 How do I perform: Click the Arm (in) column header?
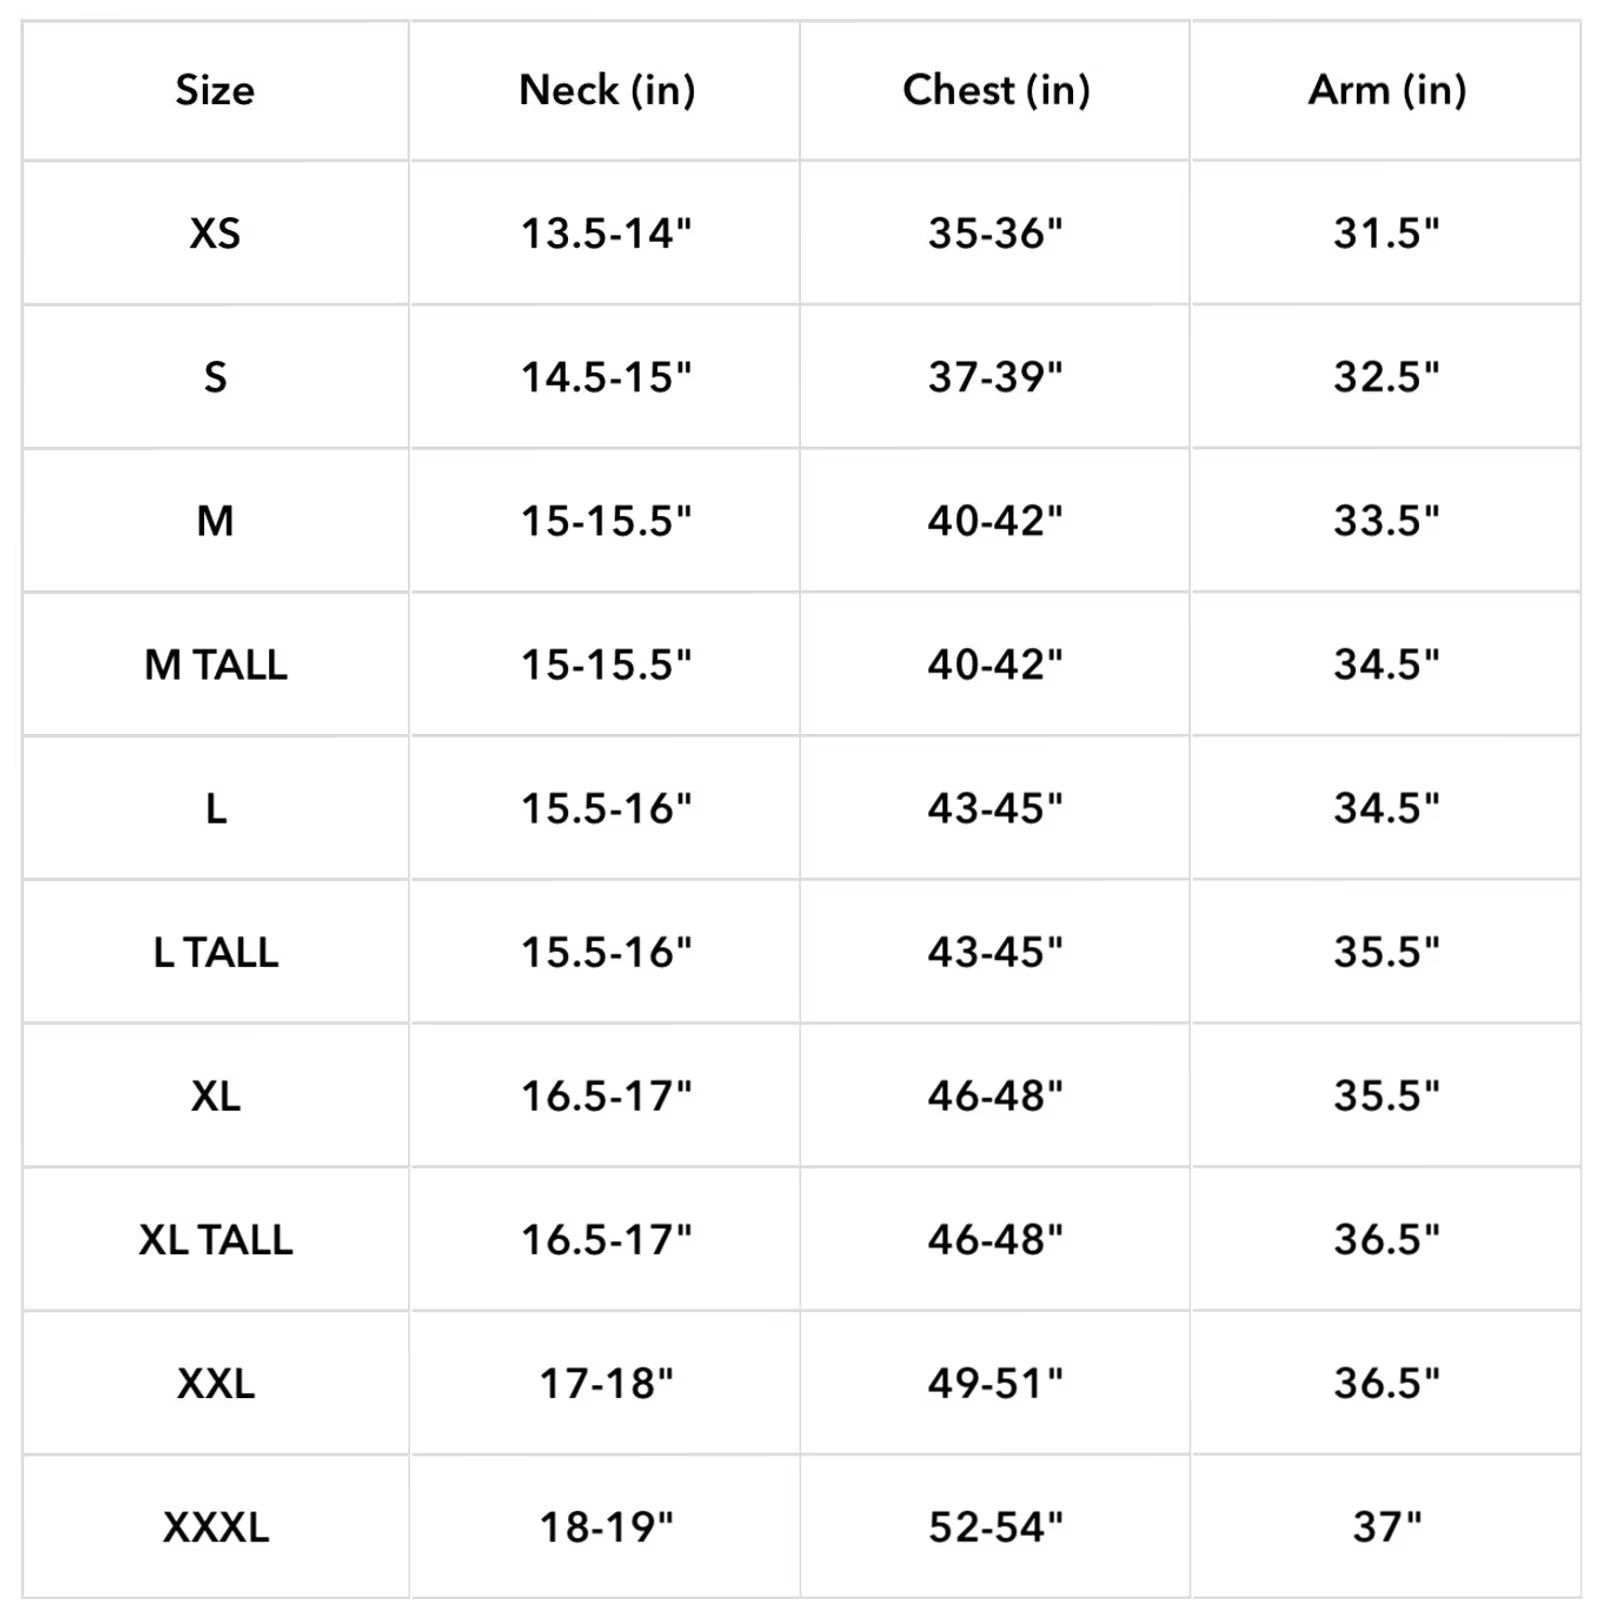click(x=1387, y=91)
